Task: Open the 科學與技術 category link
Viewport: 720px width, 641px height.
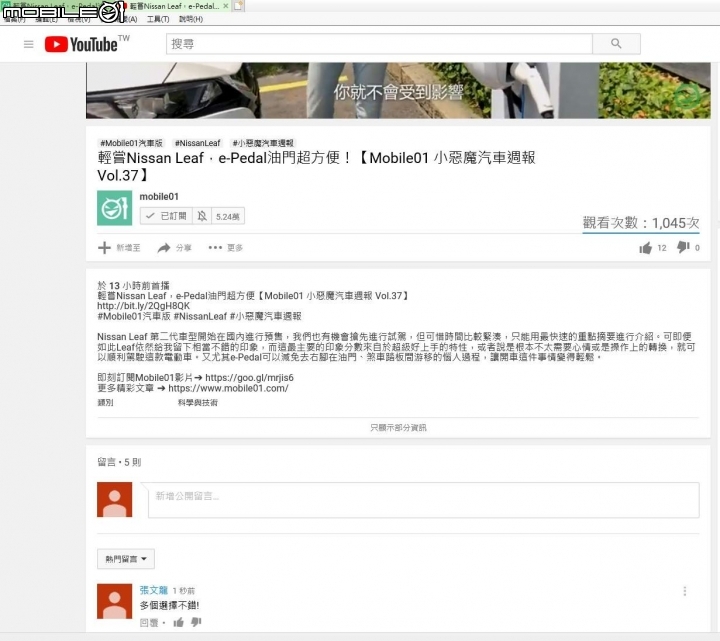Action: [x=197, y=403]
